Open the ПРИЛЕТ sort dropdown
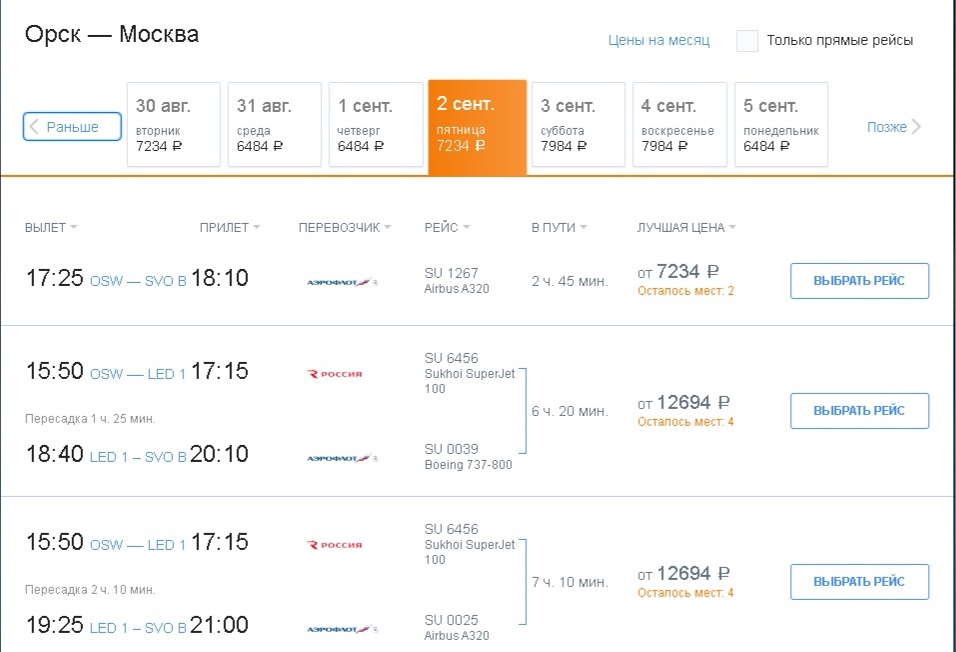Viewport: 956px width, 652px height. point(229,227)
